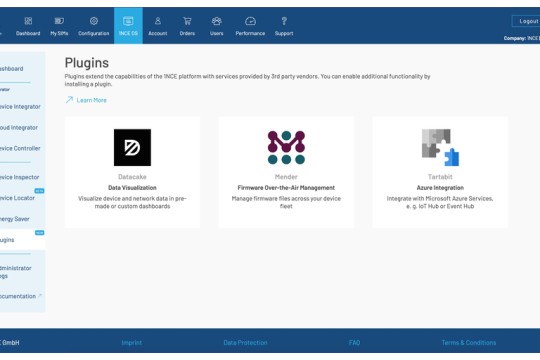This screenshot has height=360, width=540.
Task: Click the Support question mark icon
Action: pyautogui.click(x=284, y=21)
